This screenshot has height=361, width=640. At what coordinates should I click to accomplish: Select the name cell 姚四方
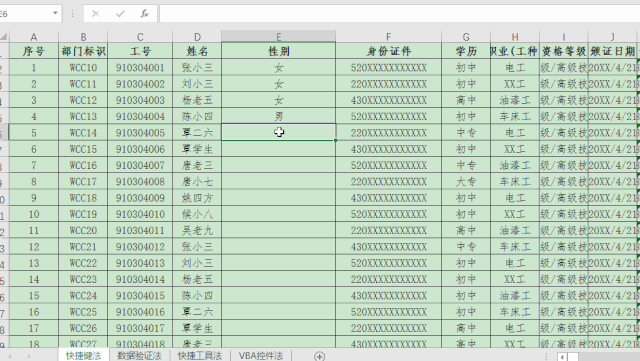point(197,198)
